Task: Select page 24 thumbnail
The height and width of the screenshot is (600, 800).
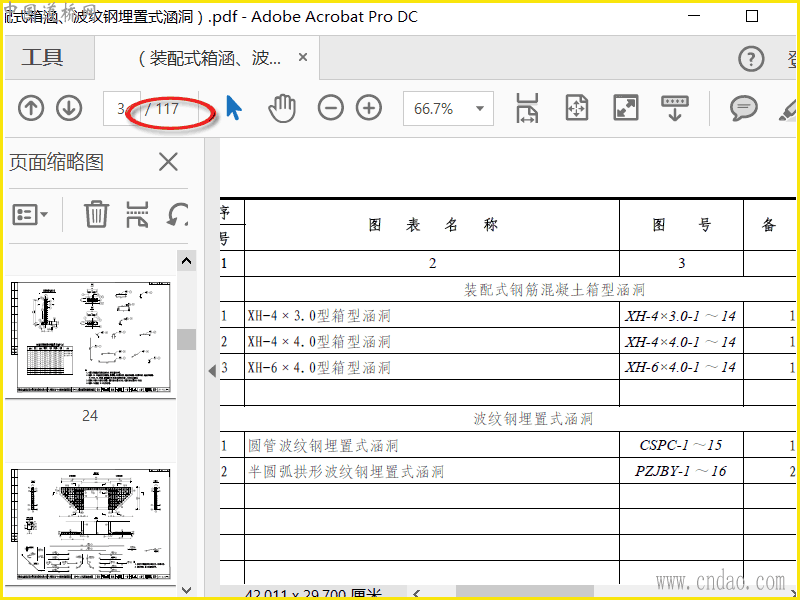Action: [x=90, y=337]
